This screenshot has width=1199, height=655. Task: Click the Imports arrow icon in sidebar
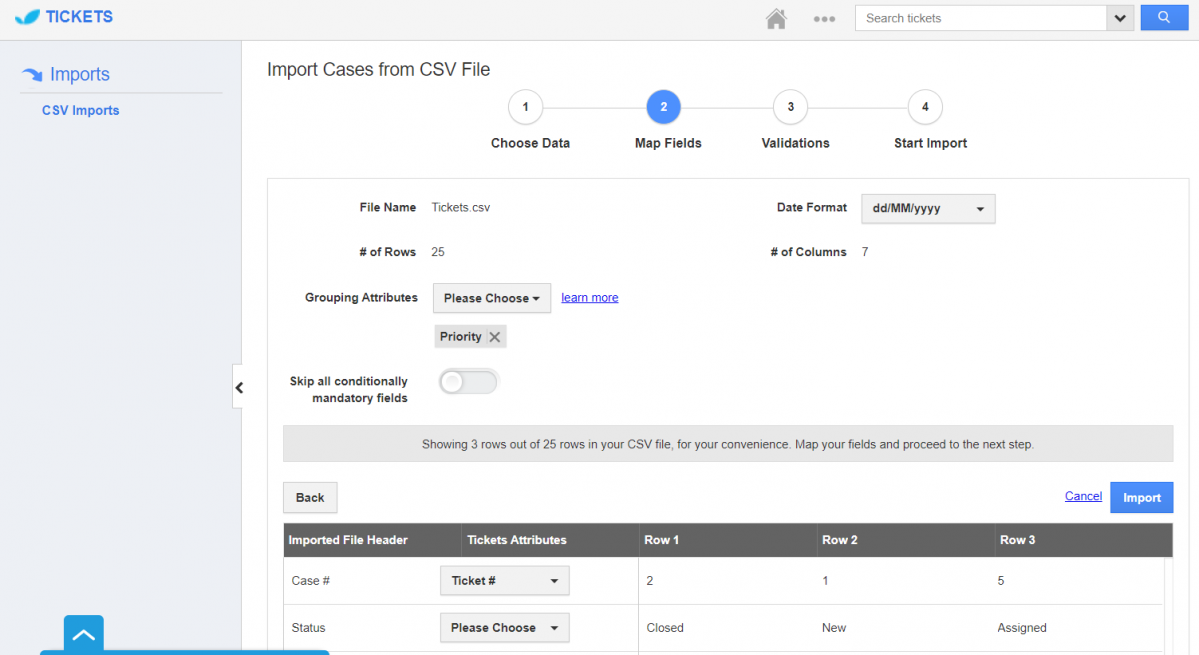tap(32, 75)
